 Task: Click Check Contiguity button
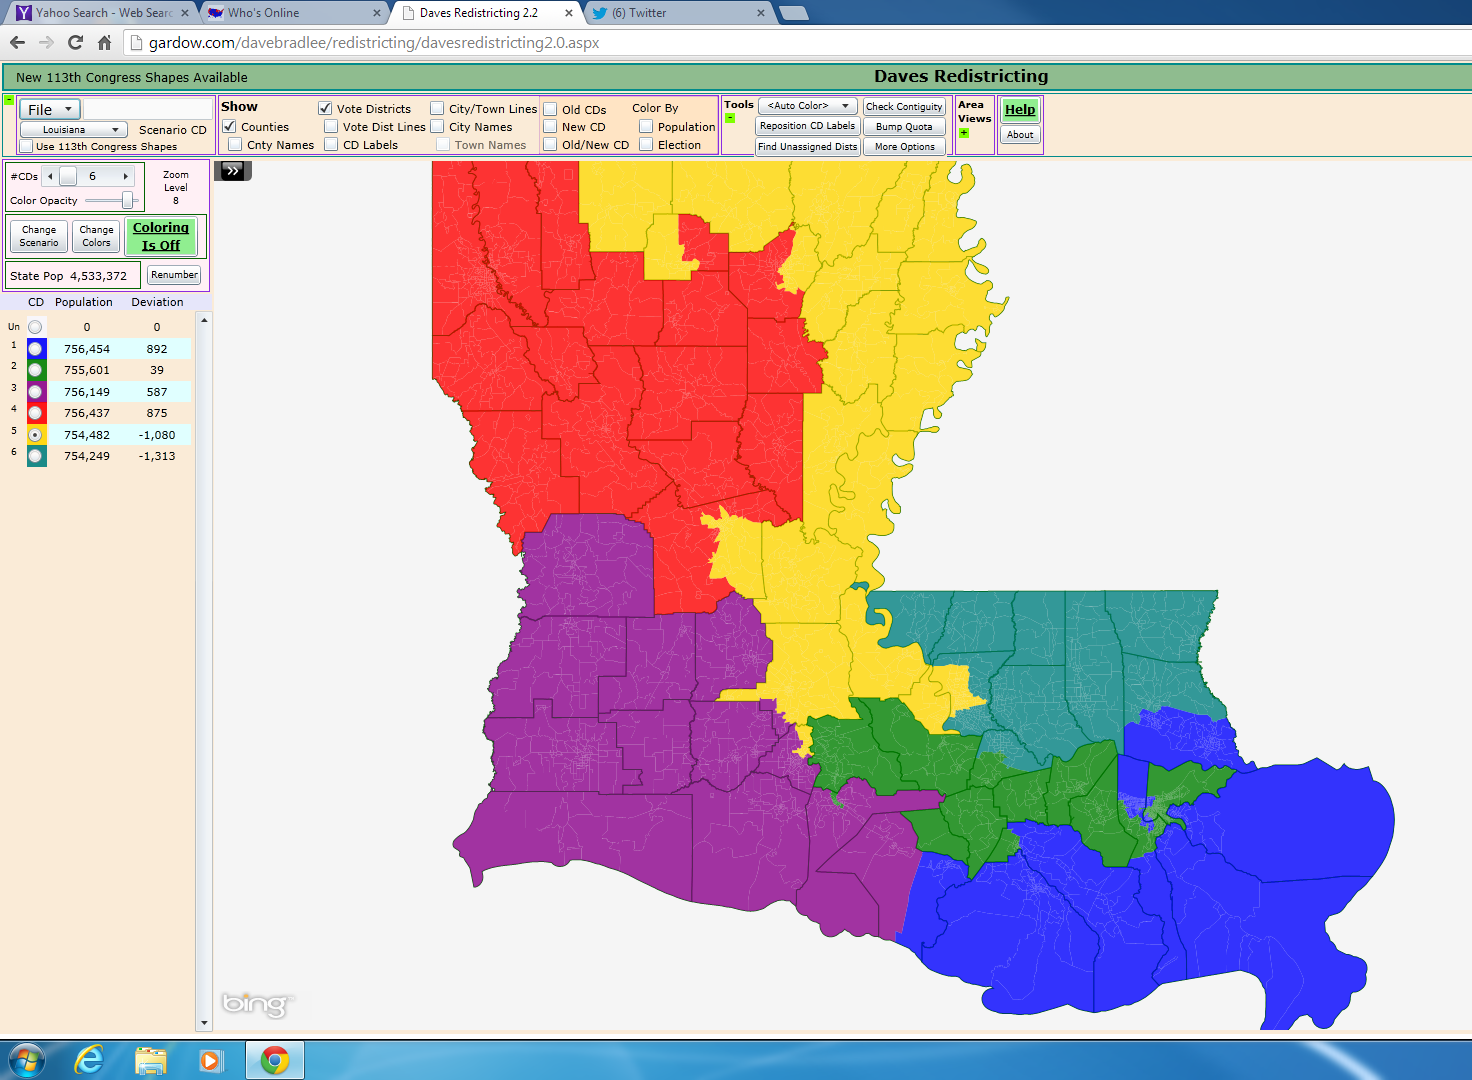pyautogui.click(x=904, y=106)
